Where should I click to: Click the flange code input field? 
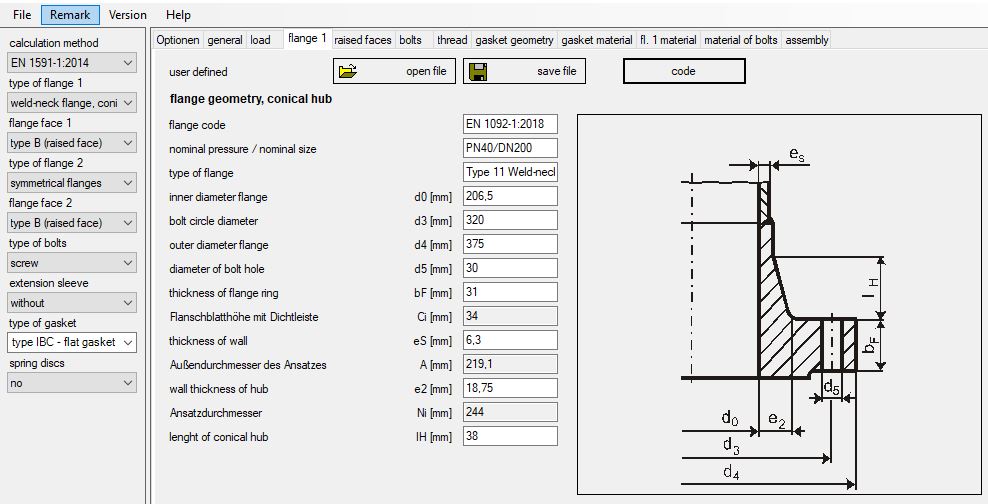point(510,124)
